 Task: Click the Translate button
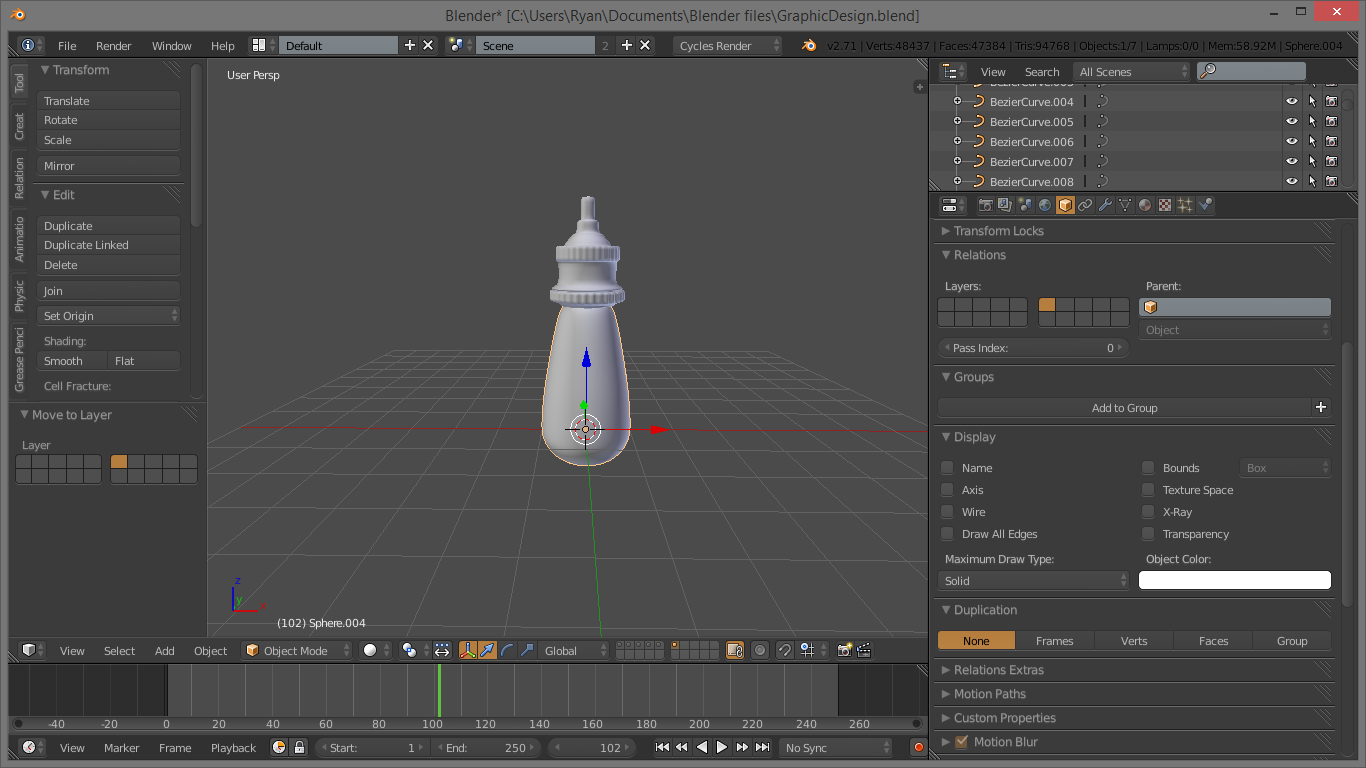(109, 101)
